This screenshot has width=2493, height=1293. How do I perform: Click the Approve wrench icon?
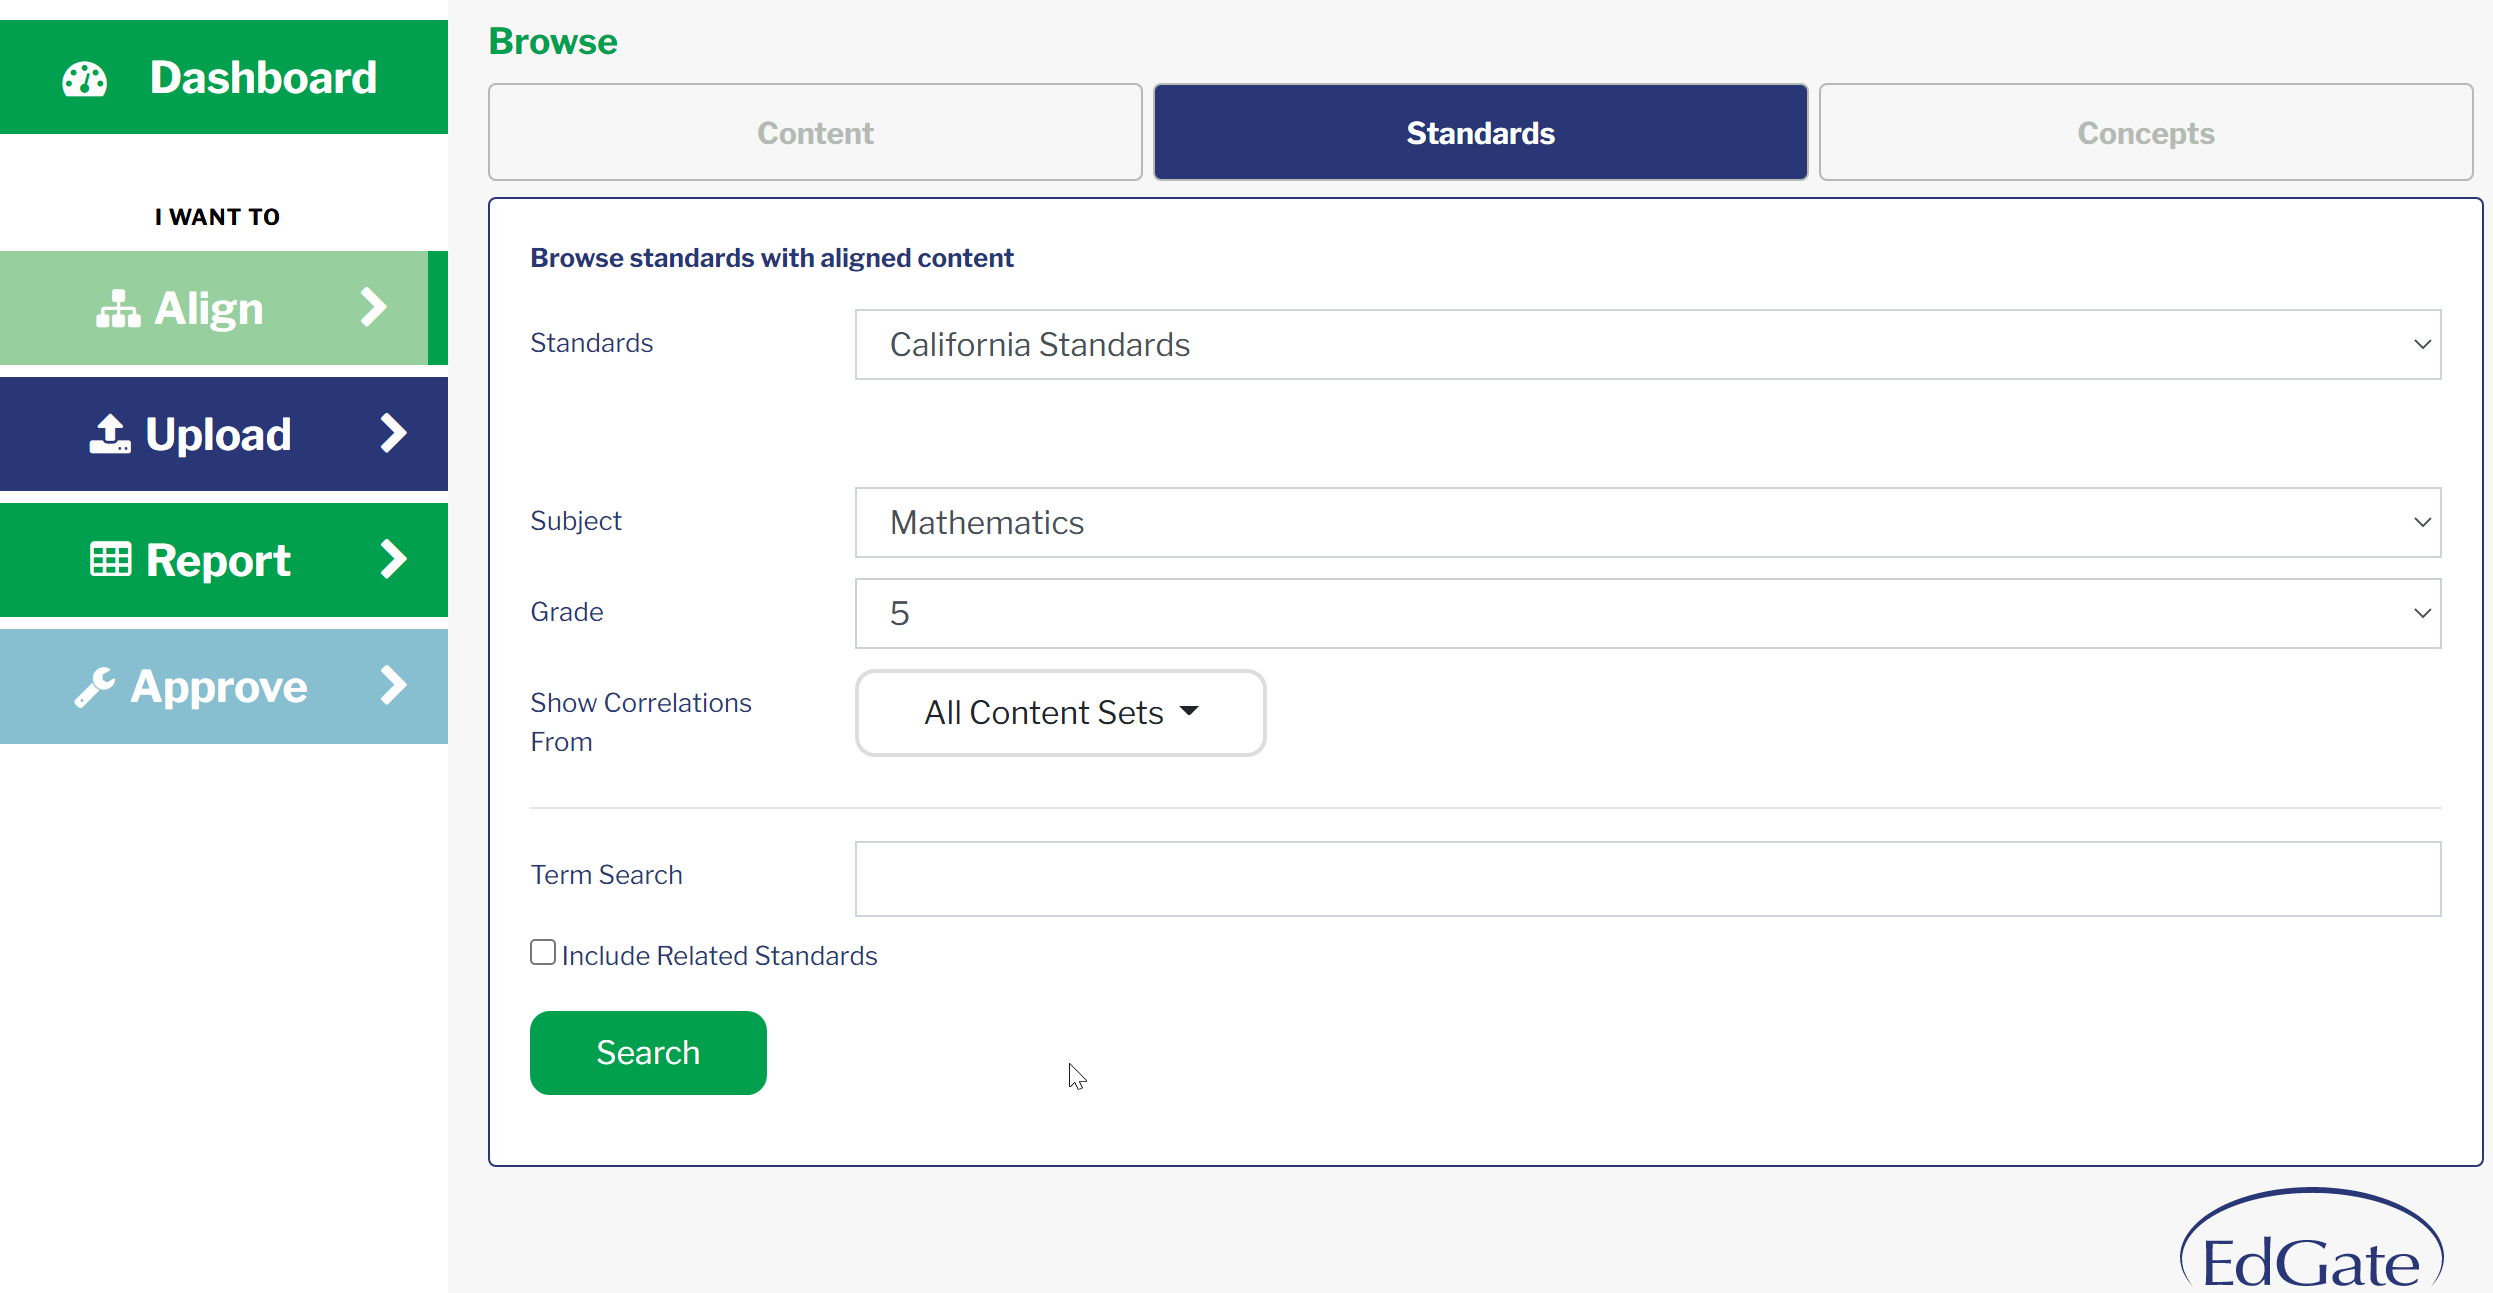(x=95, y=687)
